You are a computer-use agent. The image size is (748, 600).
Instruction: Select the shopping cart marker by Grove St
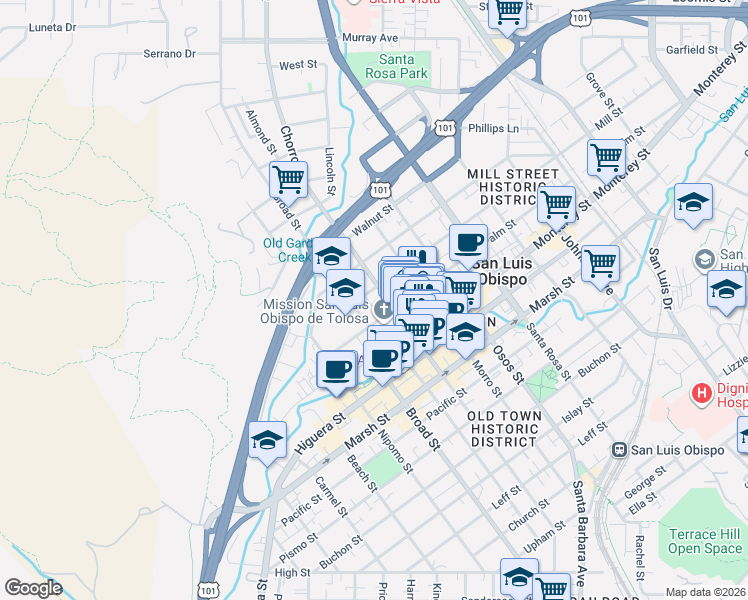click(606, 159)
